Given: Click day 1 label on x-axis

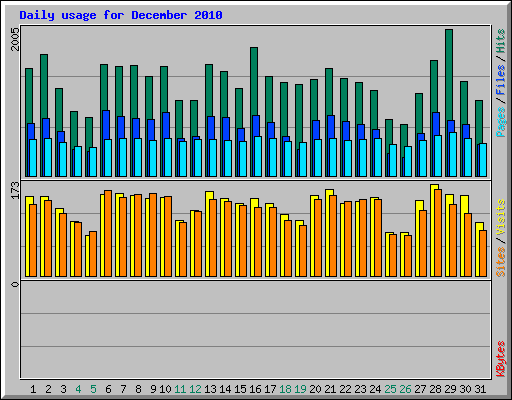Looking at the screenshot, I should tap(33, 389).
